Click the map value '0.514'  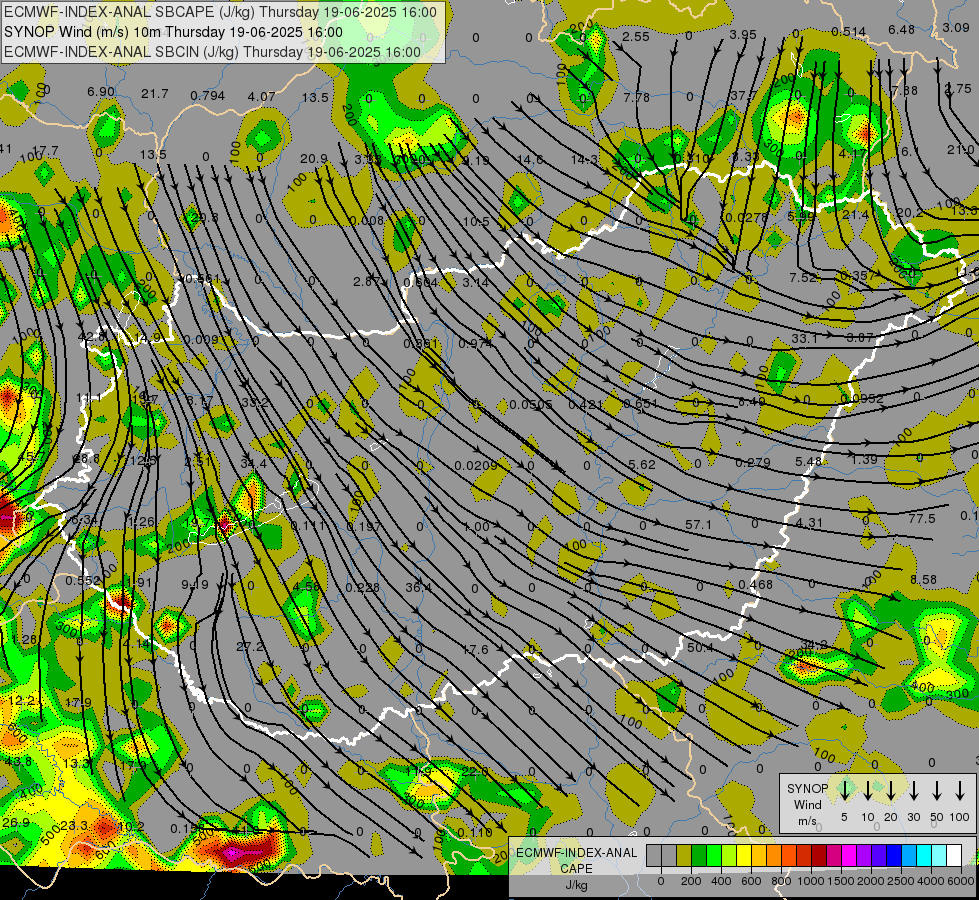point(849,32)
